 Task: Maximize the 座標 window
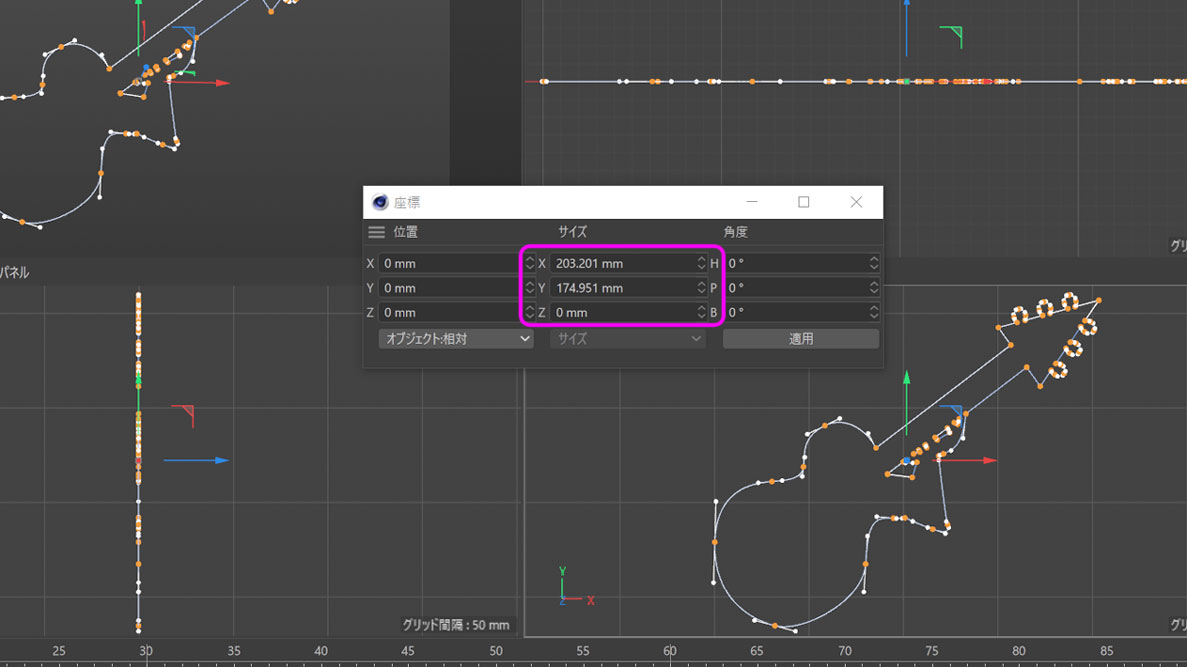point(803,202)
